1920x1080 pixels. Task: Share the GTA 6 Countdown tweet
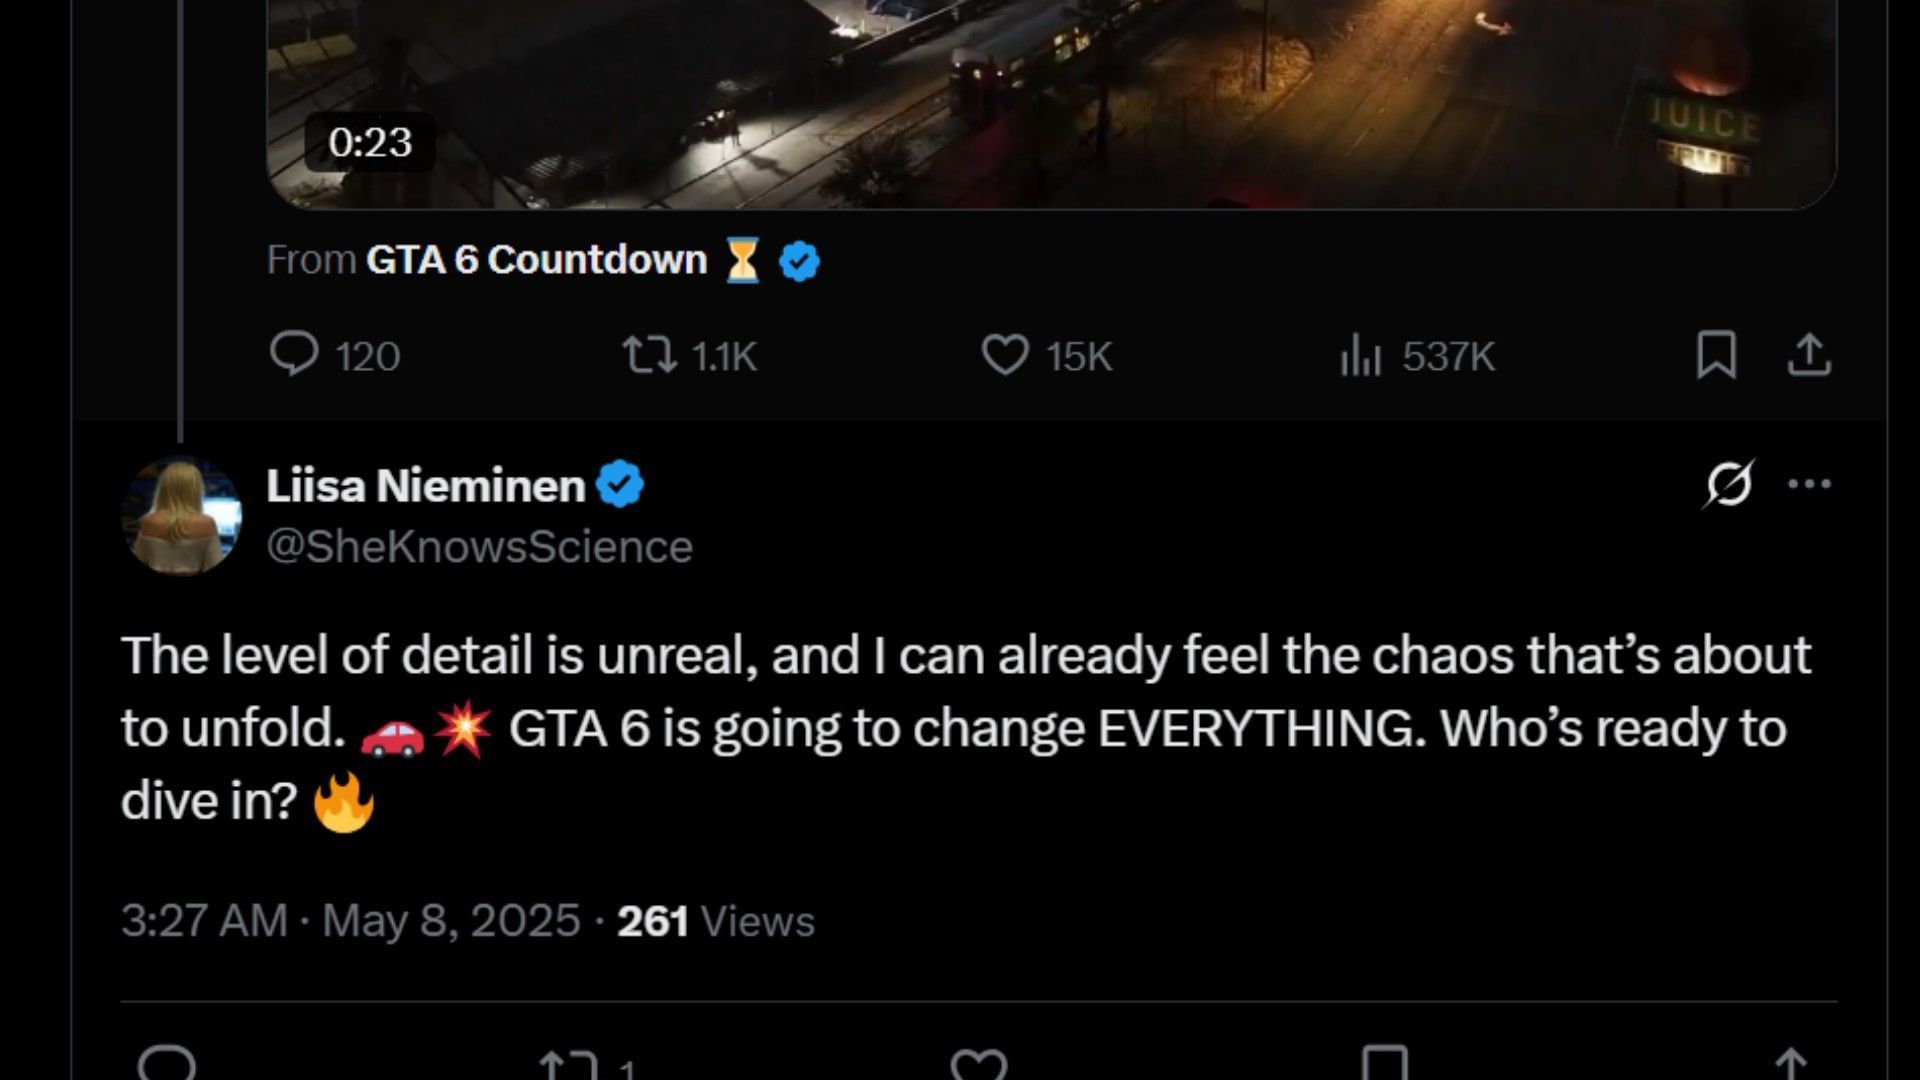pyautogui.click(x=1808, y=355)
